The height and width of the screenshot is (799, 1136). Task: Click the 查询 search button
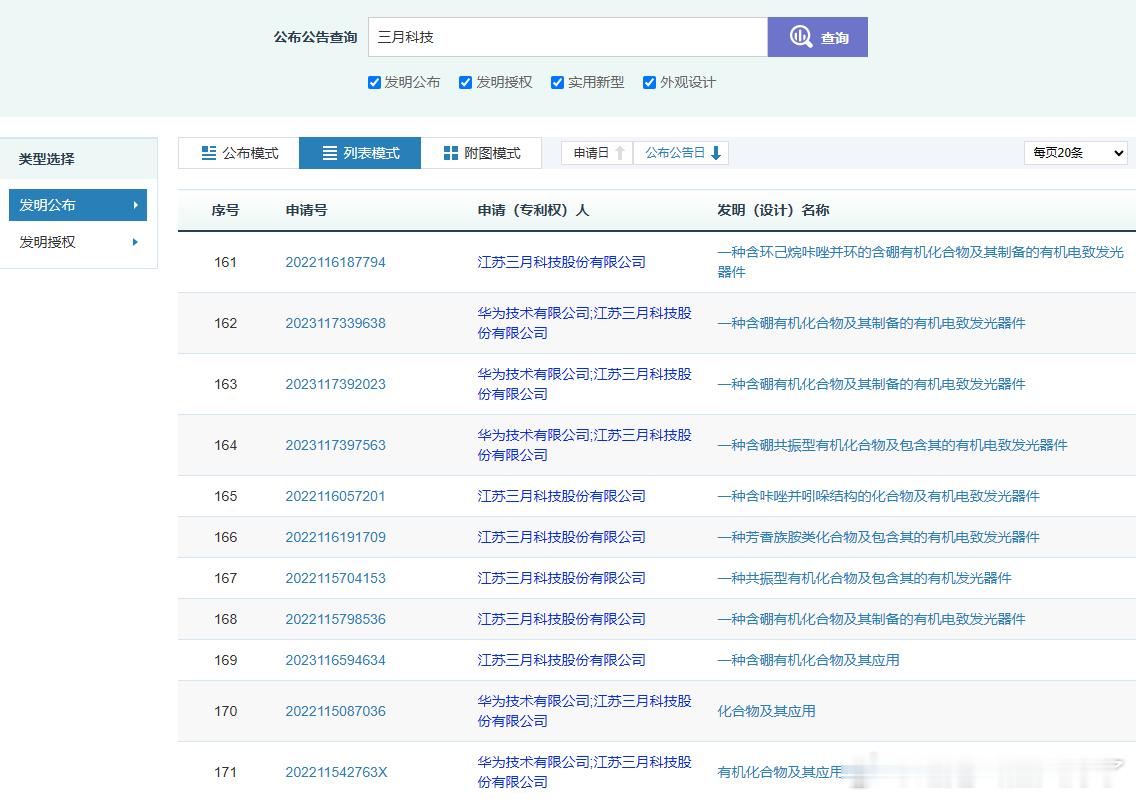817,37
